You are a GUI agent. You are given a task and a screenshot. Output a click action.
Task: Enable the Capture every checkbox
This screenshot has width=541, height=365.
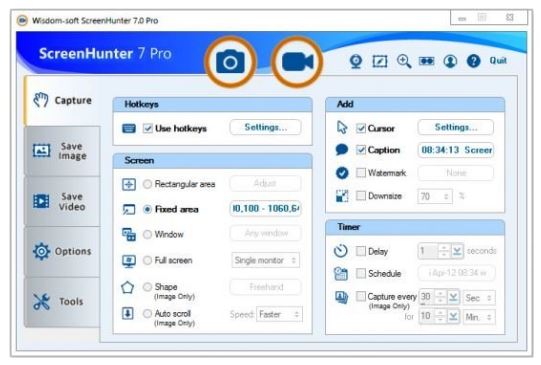click(x=361, y=296)
